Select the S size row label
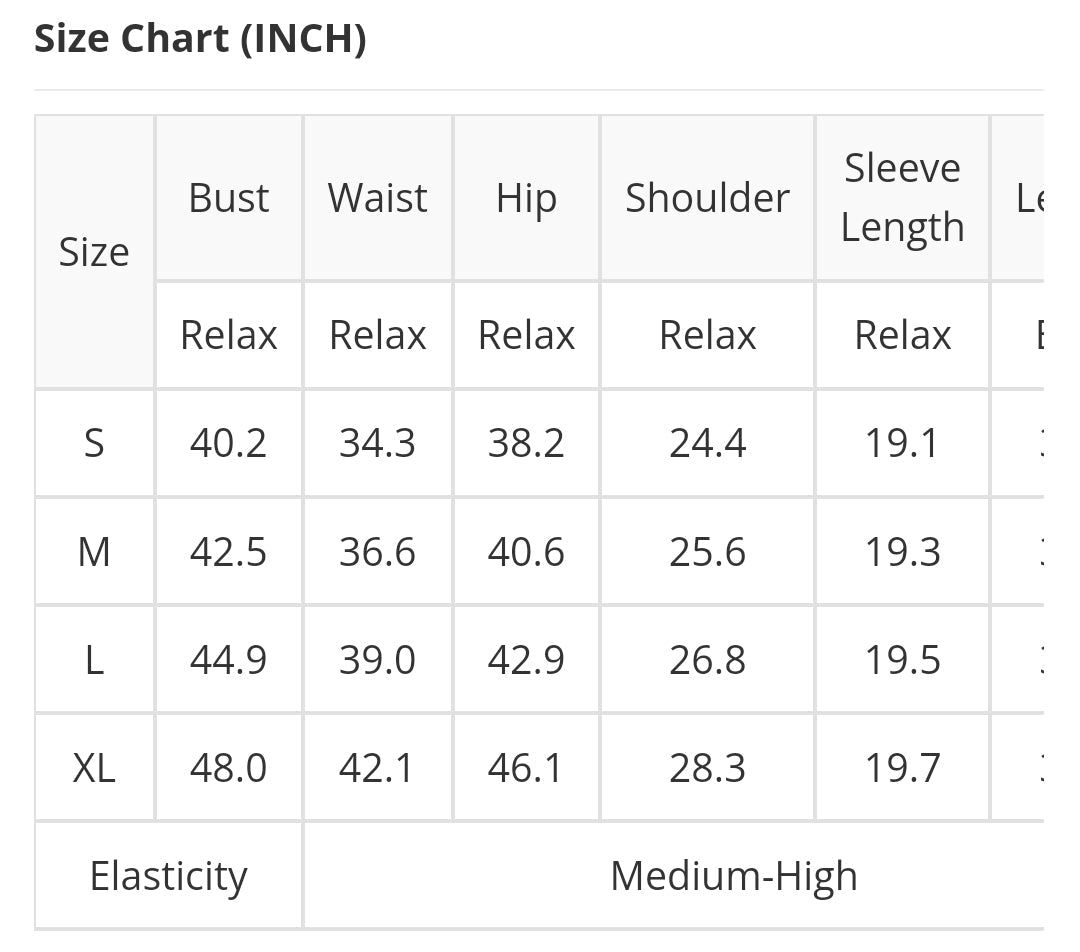Screen dimensions: 1080x952 tap(94, 442)
